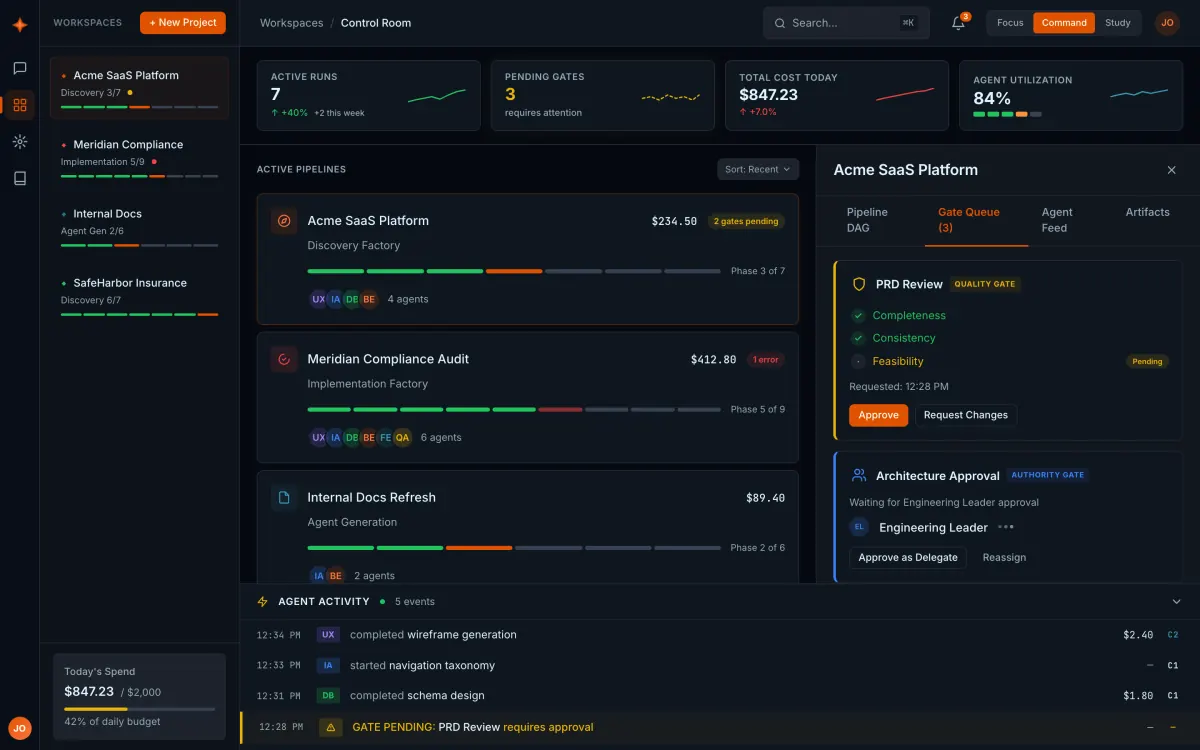Click the Acme SaaS Platform compass icon
1200x750 pixels.
[284, 221]
